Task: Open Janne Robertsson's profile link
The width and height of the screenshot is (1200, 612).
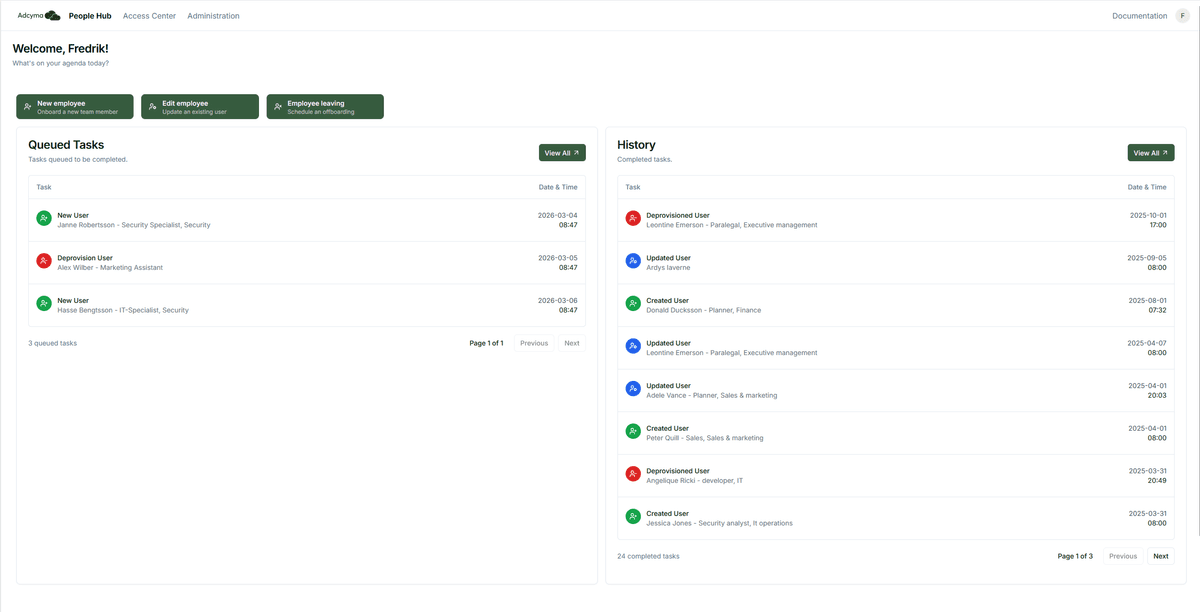Action: pyautogui.click(x=87, y=224)
